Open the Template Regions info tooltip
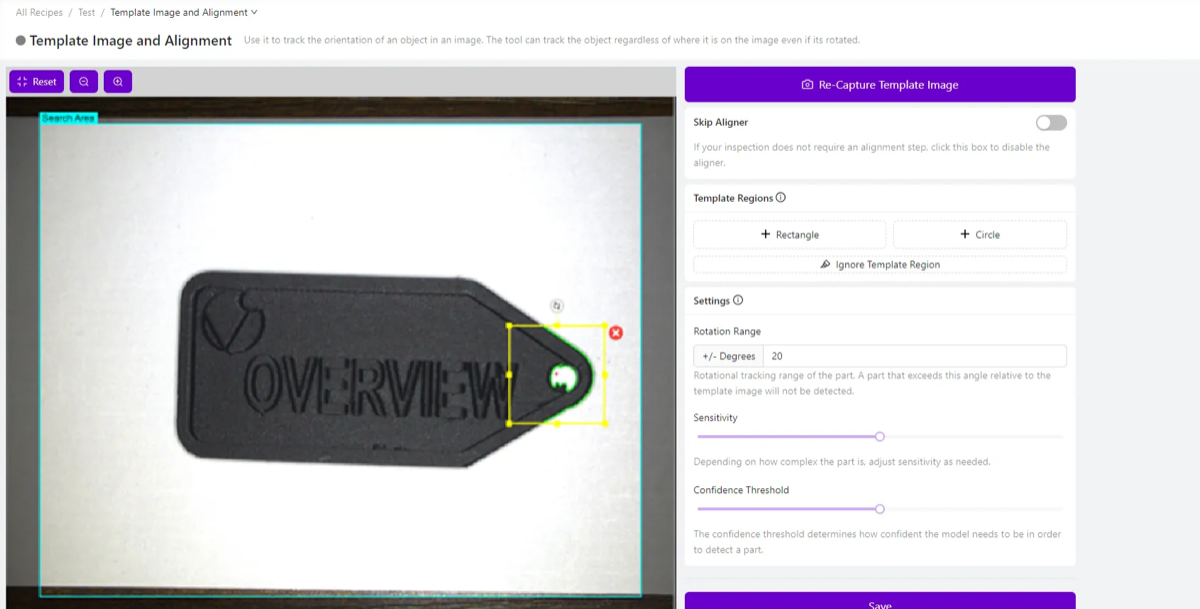 781,198
